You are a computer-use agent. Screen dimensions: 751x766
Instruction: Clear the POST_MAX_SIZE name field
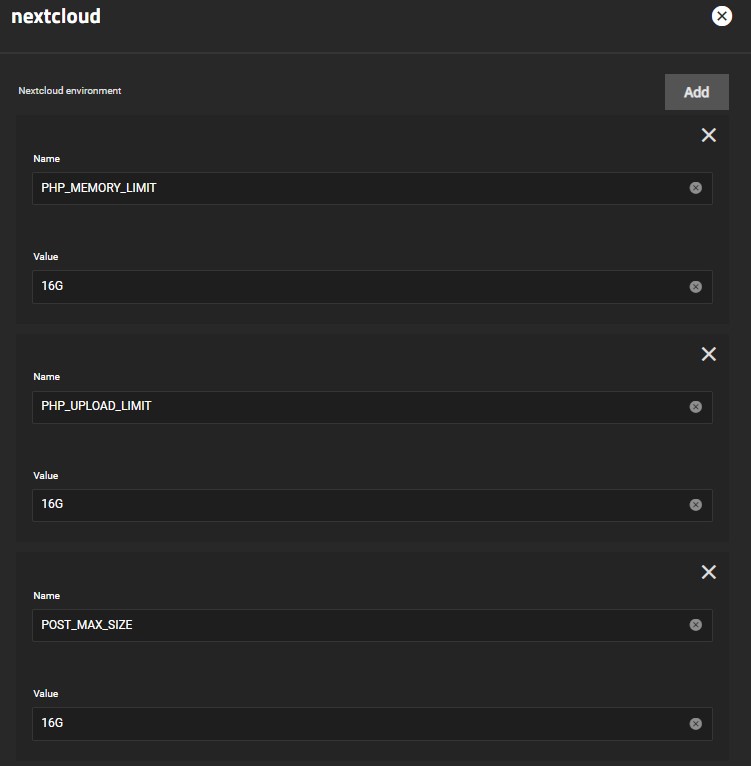(x=695, y=625)
